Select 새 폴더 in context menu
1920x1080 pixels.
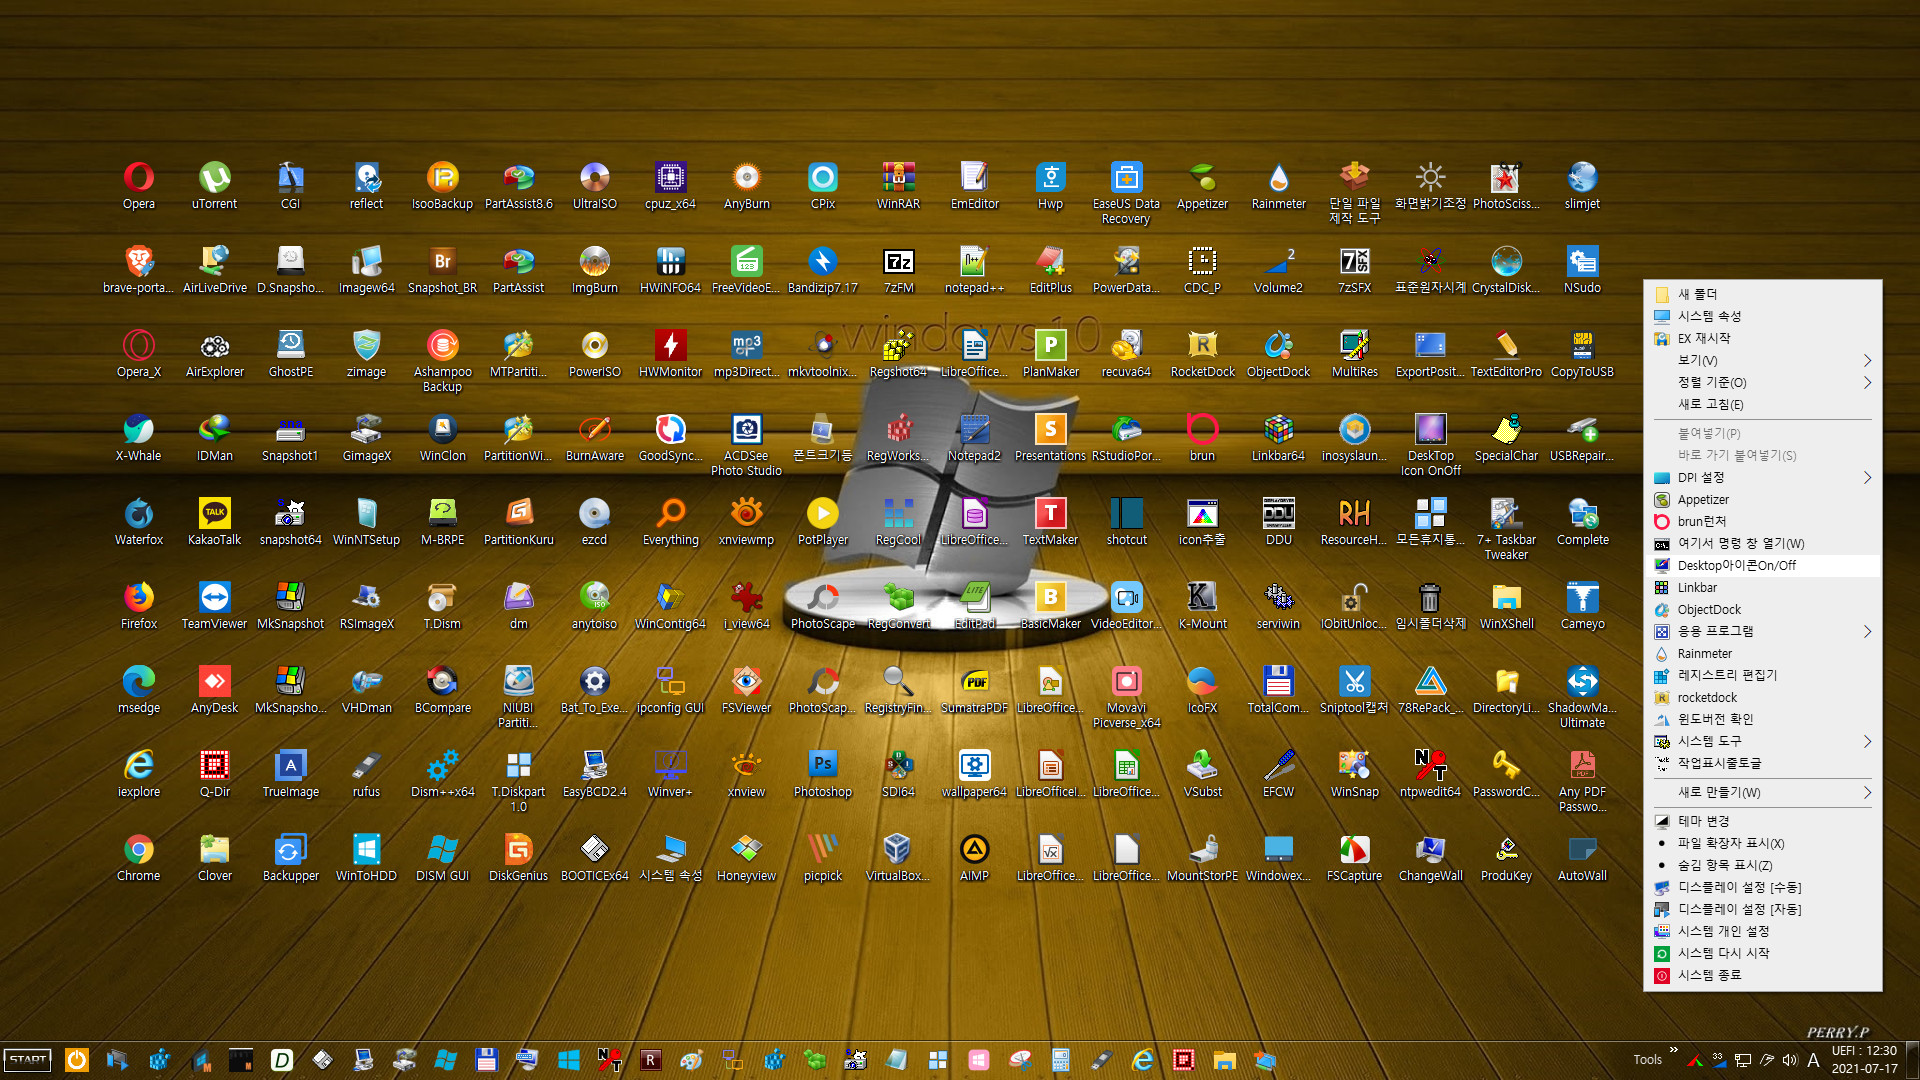click(1762, 294)
